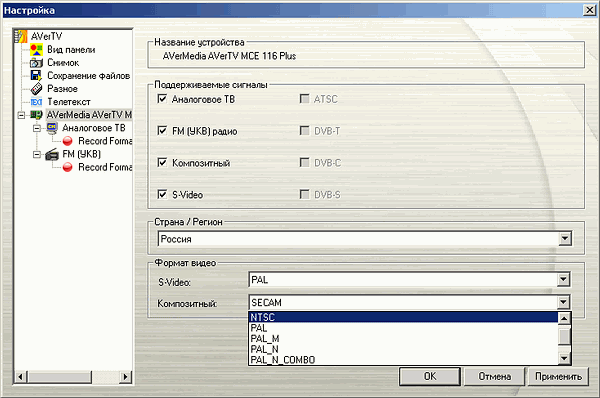
Task: Select Вид панели in the tree
Action: [71, 50]
